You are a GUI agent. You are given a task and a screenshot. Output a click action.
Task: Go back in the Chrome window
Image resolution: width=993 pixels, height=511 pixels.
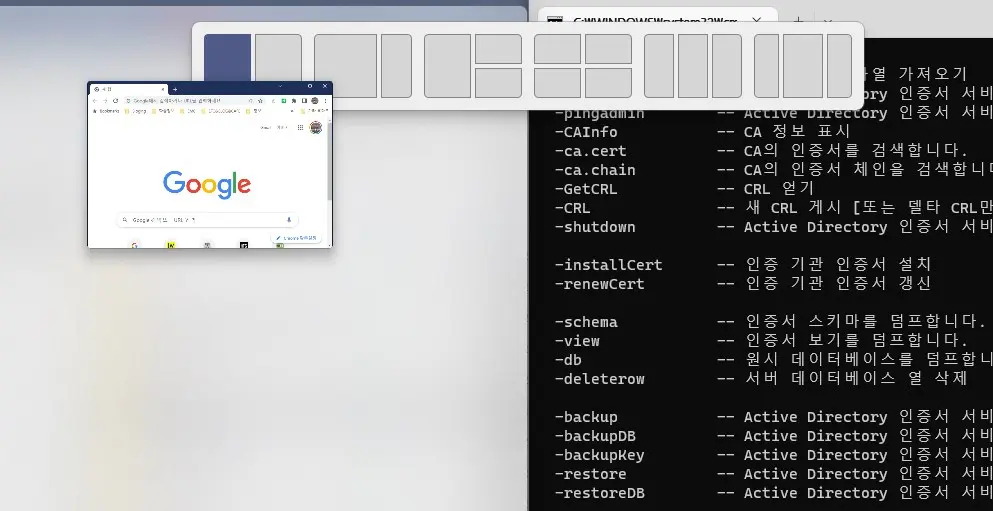coord(94,101)
